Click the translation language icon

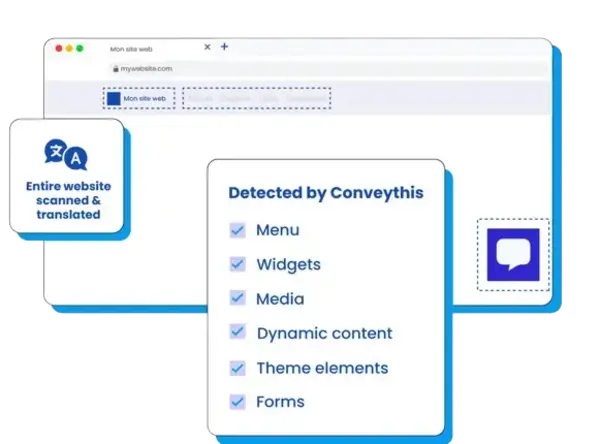point(66,154)
